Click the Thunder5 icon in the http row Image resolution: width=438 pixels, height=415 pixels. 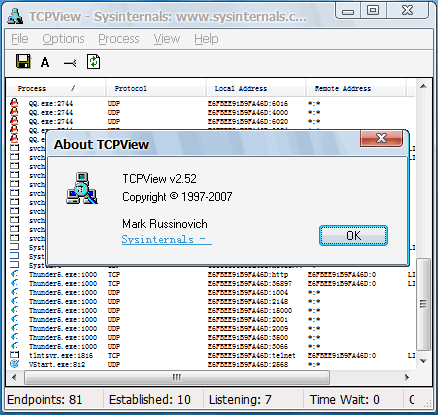click(15, 274)
